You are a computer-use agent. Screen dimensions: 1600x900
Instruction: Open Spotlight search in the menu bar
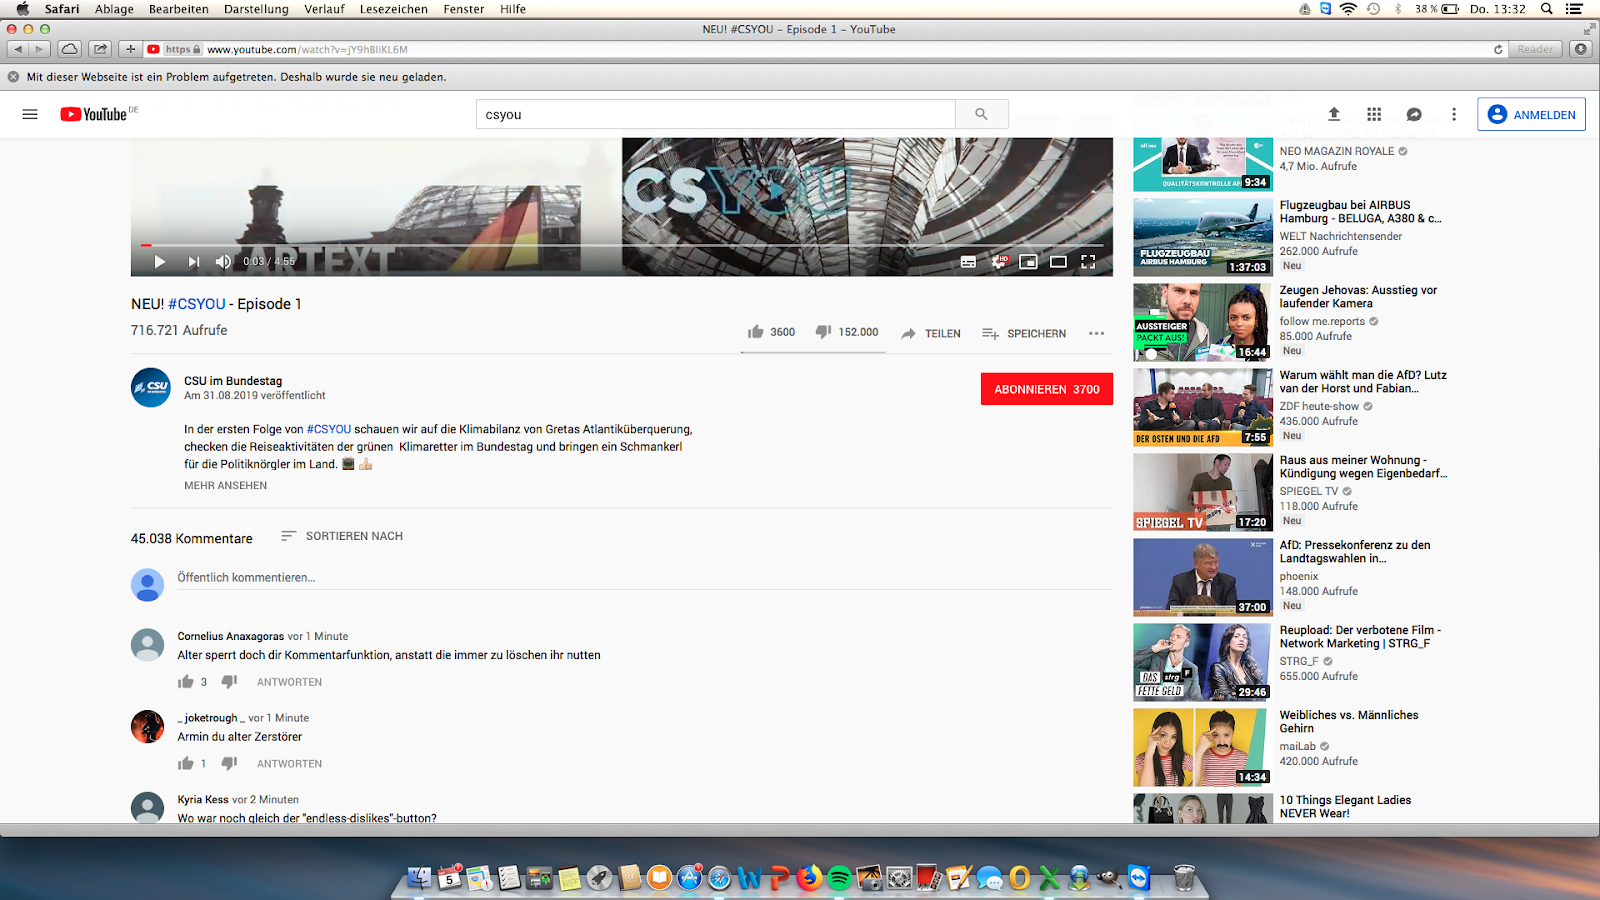(x=1546, y=9)
